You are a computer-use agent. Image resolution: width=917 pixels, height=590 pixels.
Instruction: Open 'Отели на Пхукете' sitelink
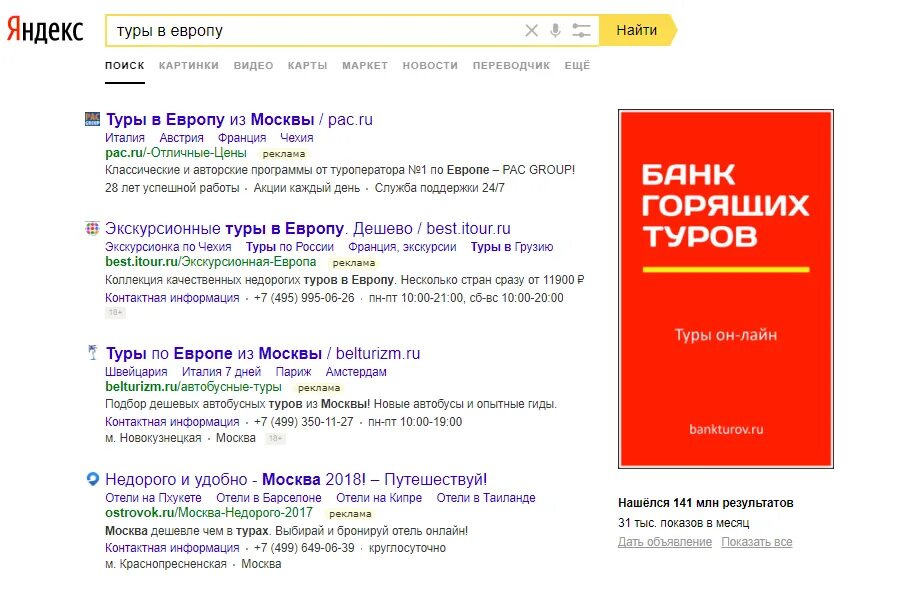click(153, 498)
